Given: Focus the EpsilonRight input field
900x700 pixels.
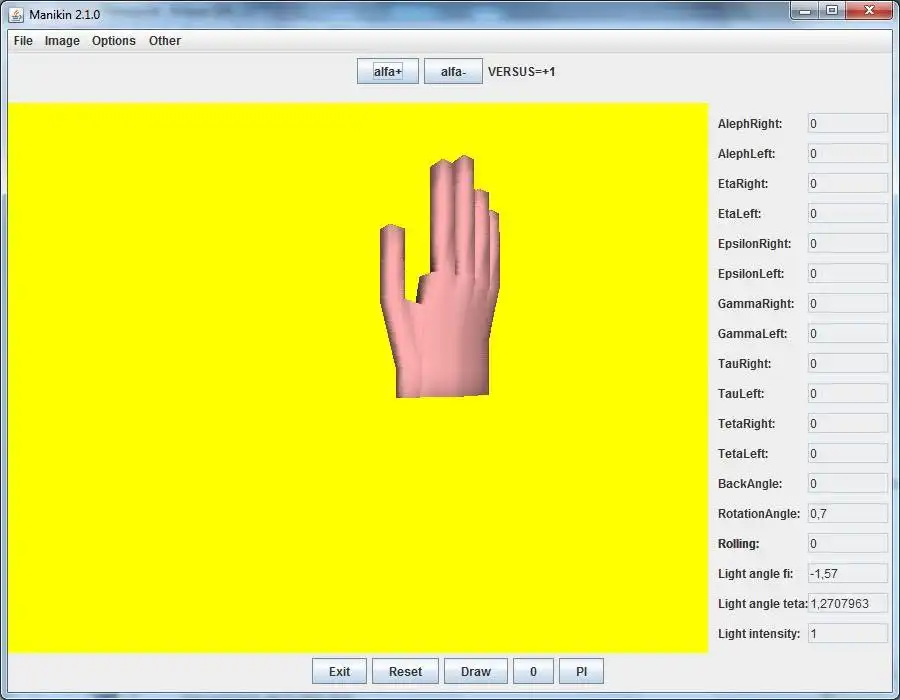Looking at the screenshot, I should click(848, 244).
